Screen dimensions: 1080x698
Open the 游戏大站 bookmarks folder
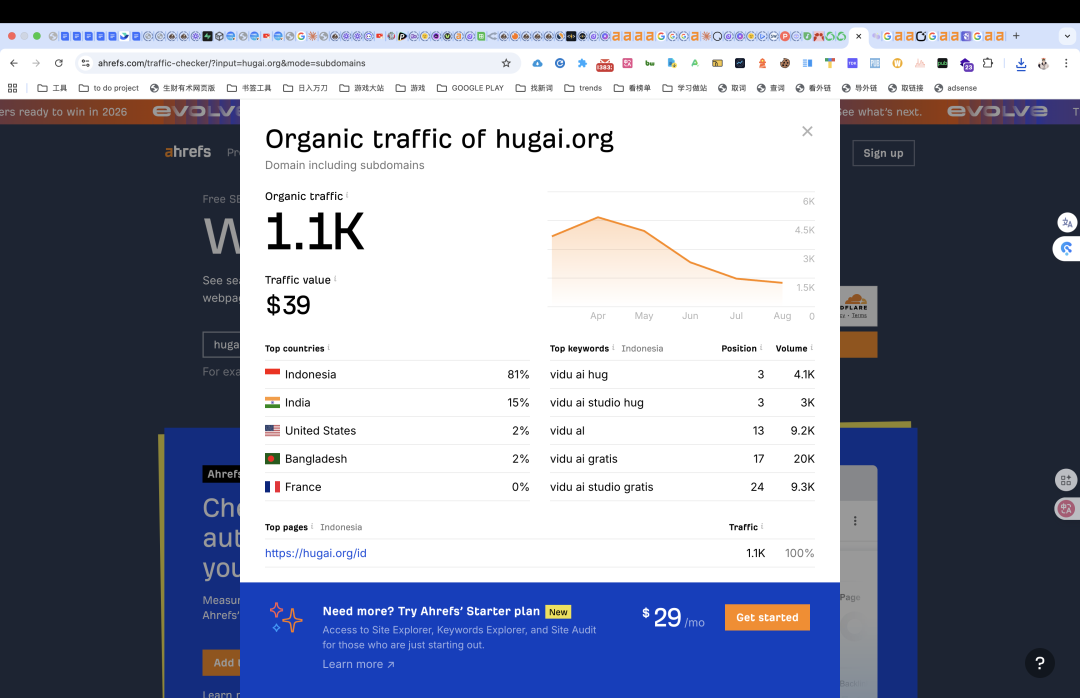[362, 88]
